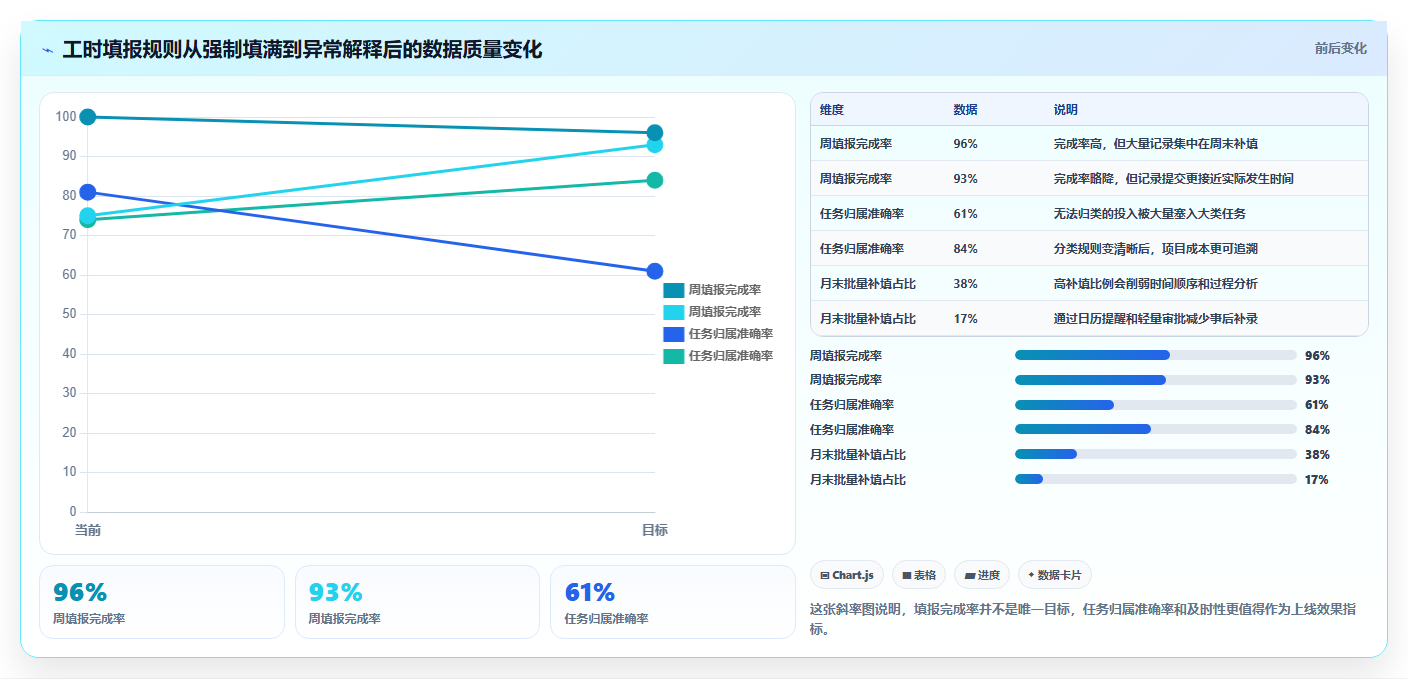1408x679 pixels.
Task: Select table row 完成率略降,但记录提交更接近实际发生时间
Action: [x=1089, y=179]
